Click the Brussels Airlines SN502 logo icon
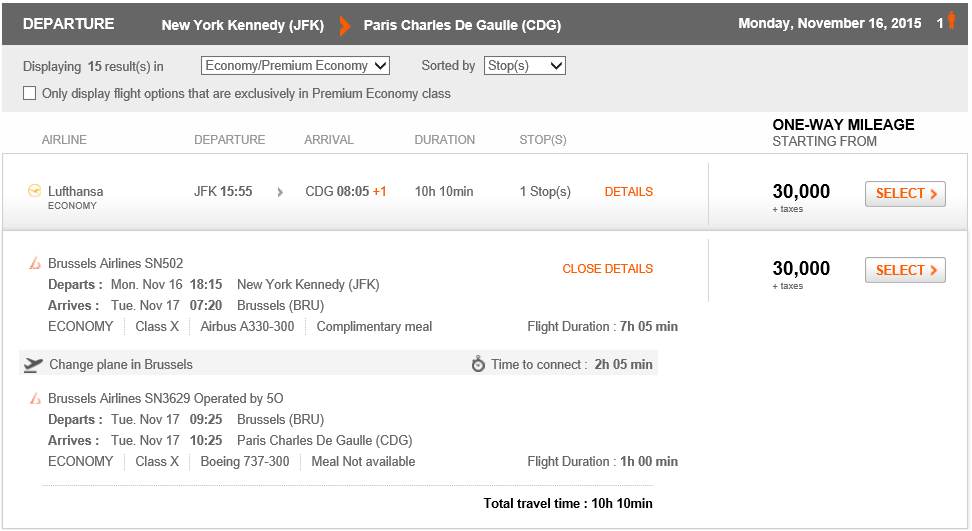This screenshot has height=531, width=972. 35,263
